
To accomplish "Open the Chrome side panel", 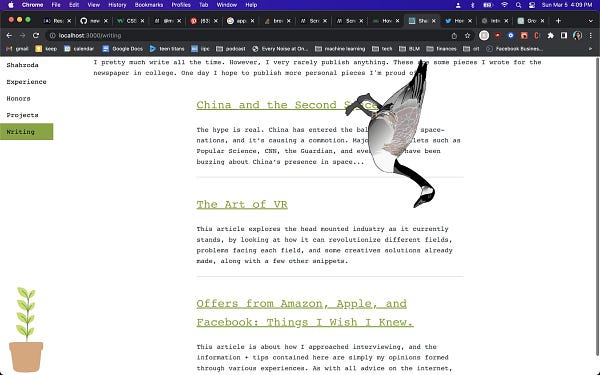I will pos(564,36).
